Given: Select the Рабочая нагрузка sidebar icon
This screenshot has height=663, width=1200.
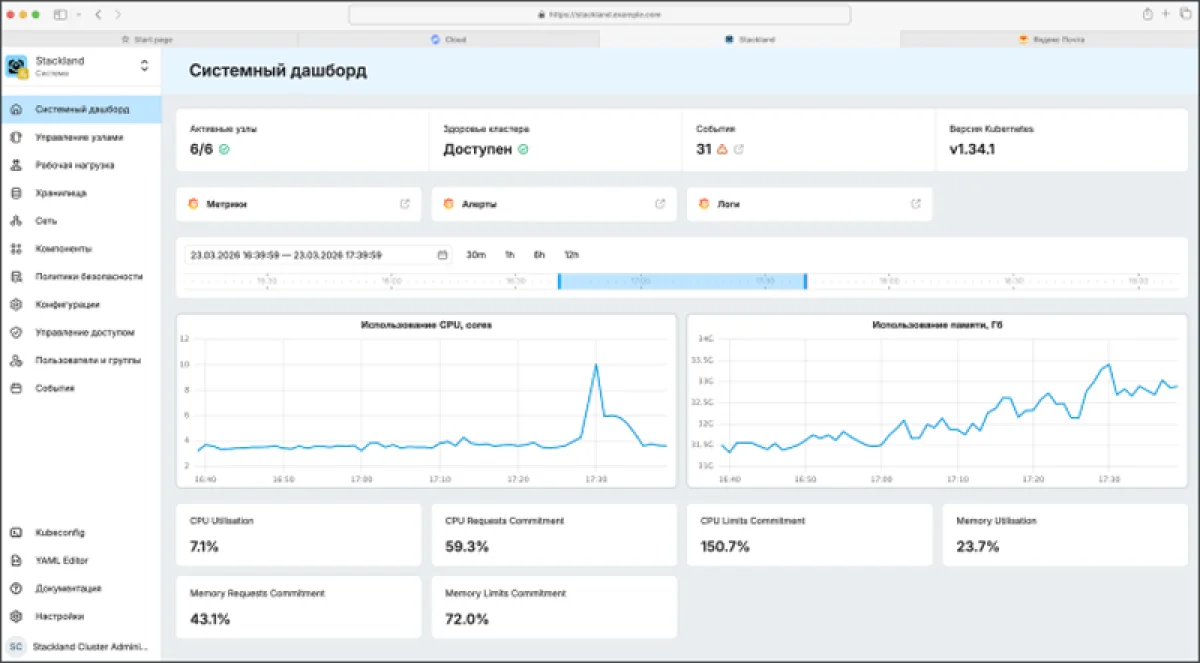Looking at the screenshot, I should (18, 165).
